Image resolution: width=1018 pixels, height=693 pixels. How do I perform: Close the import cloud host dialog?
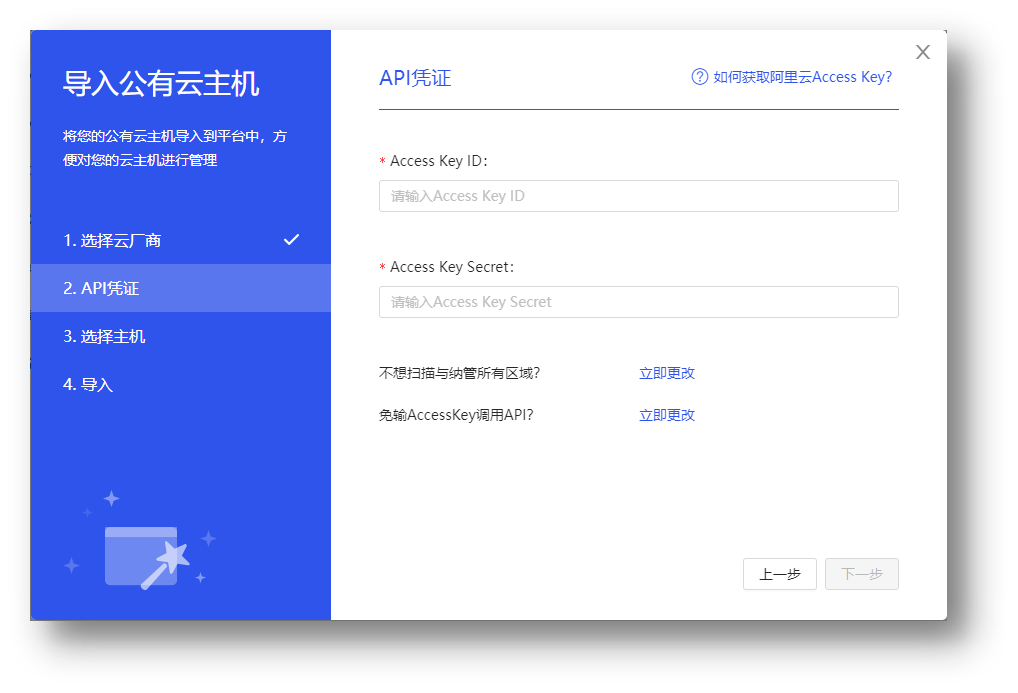pyautogui.click(x=922, y=52)
